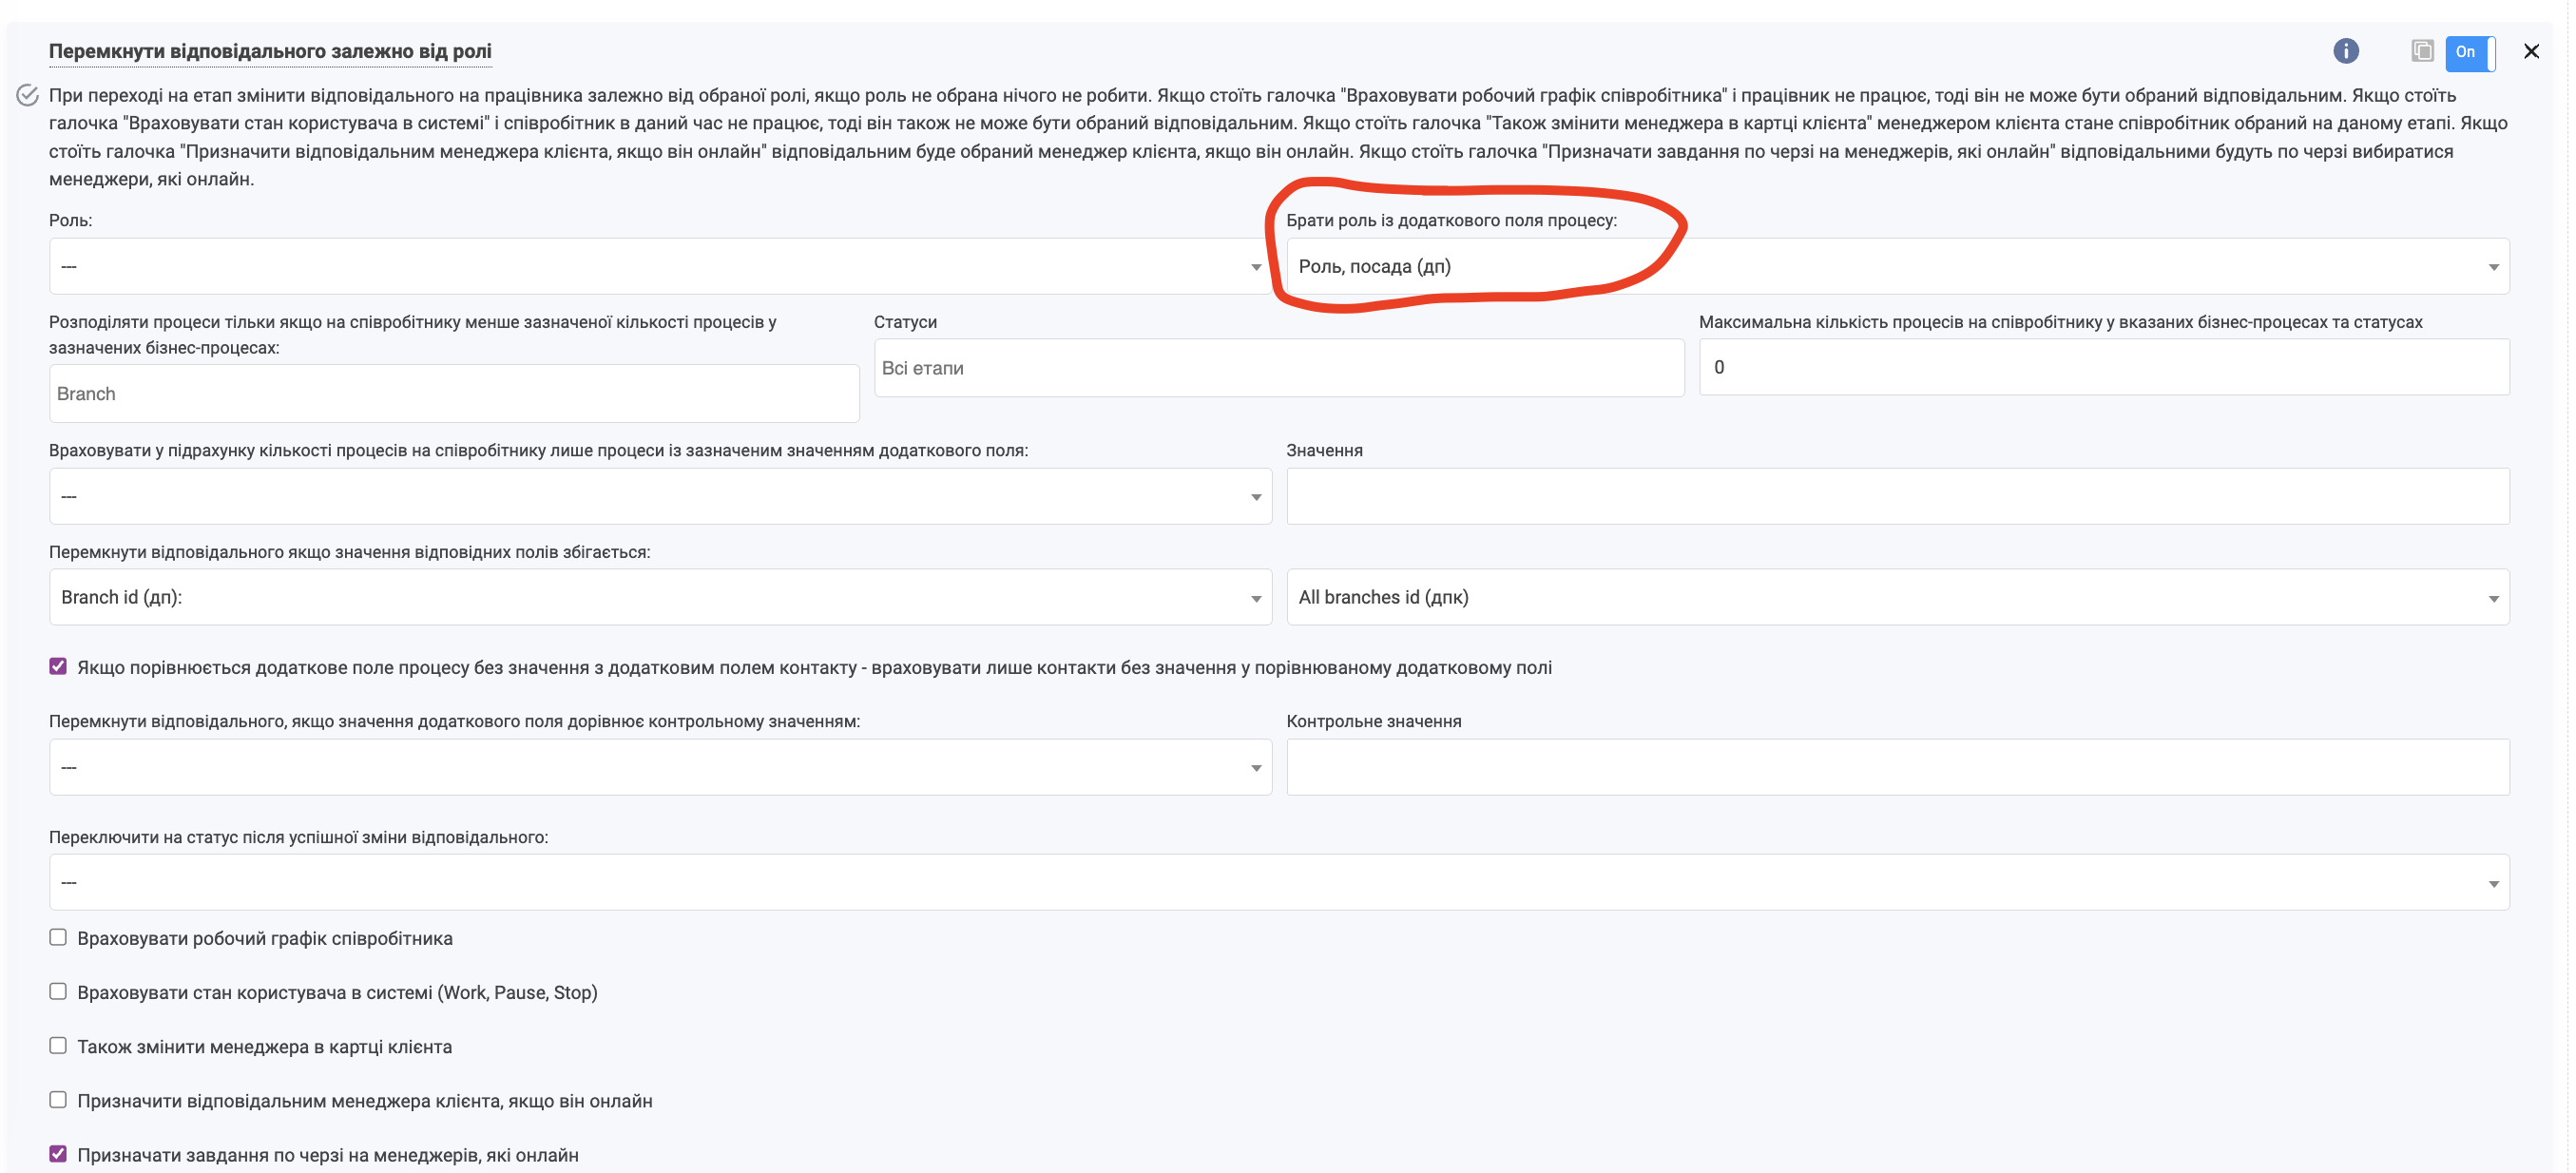
Task: Uncheck the compare-empty-field contacts checkbox
Action: 58,666
